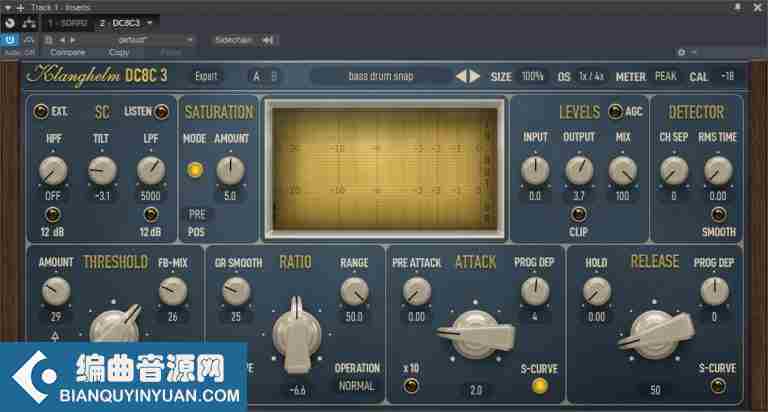Open the OPERATION NORMAL selector
Viewport: 768px width, 412px height.
click(357, 386)
